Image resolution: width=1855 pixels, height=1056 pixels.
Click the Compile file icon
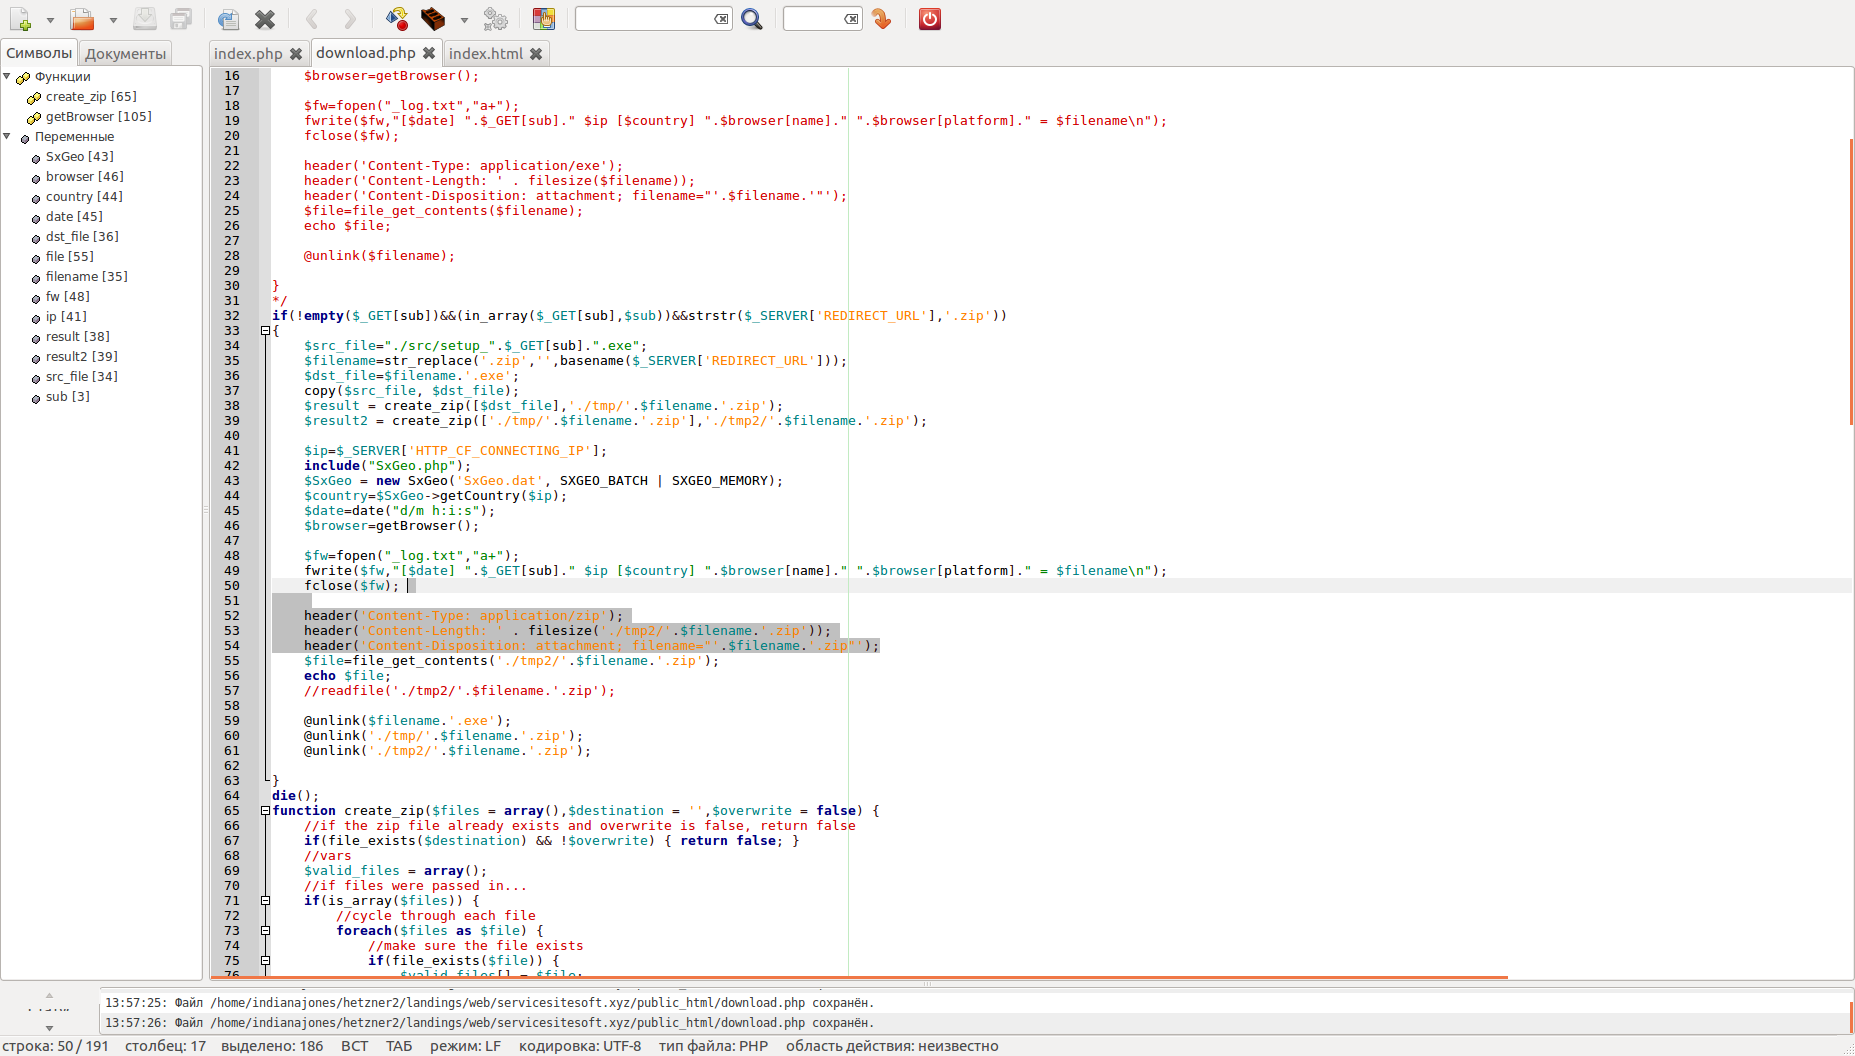click(397, 19)
